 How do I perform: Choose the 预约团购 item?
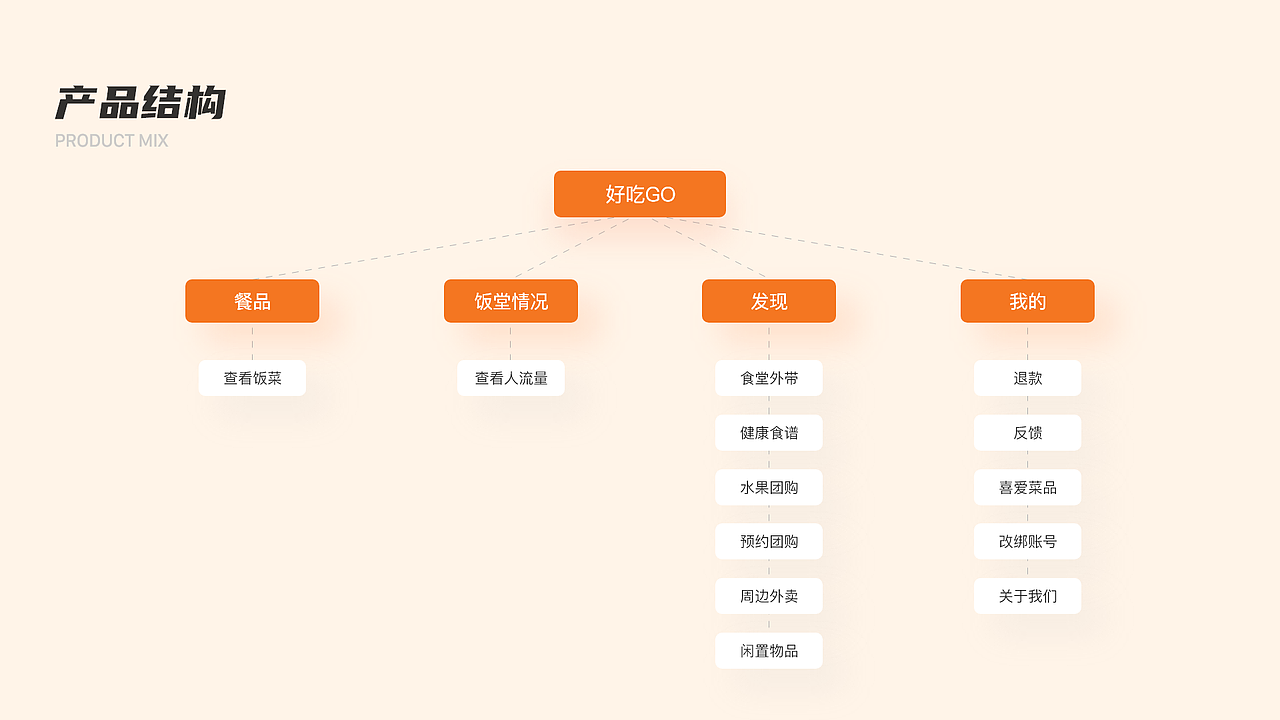click(x=769, y=541)
